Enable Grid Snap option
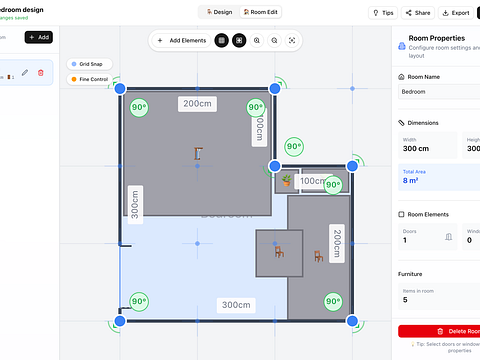Image resolution: width=480 pixels, height=360 pixels. point(89,64)
